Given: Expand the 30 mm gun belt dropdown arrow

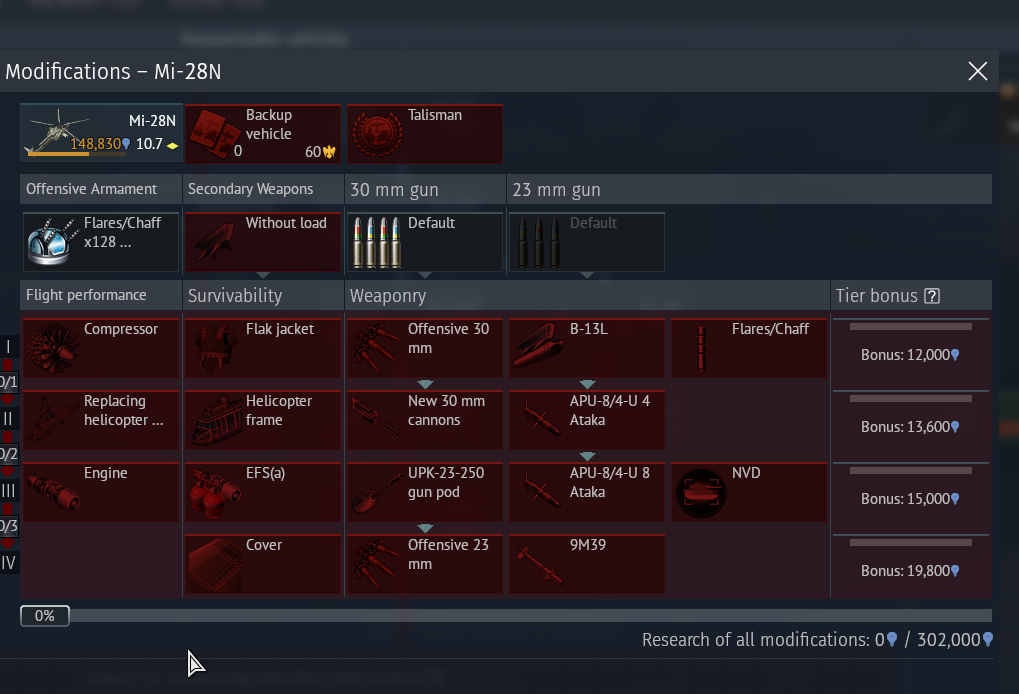Looking at the screenshot, I should pos(424,275).
